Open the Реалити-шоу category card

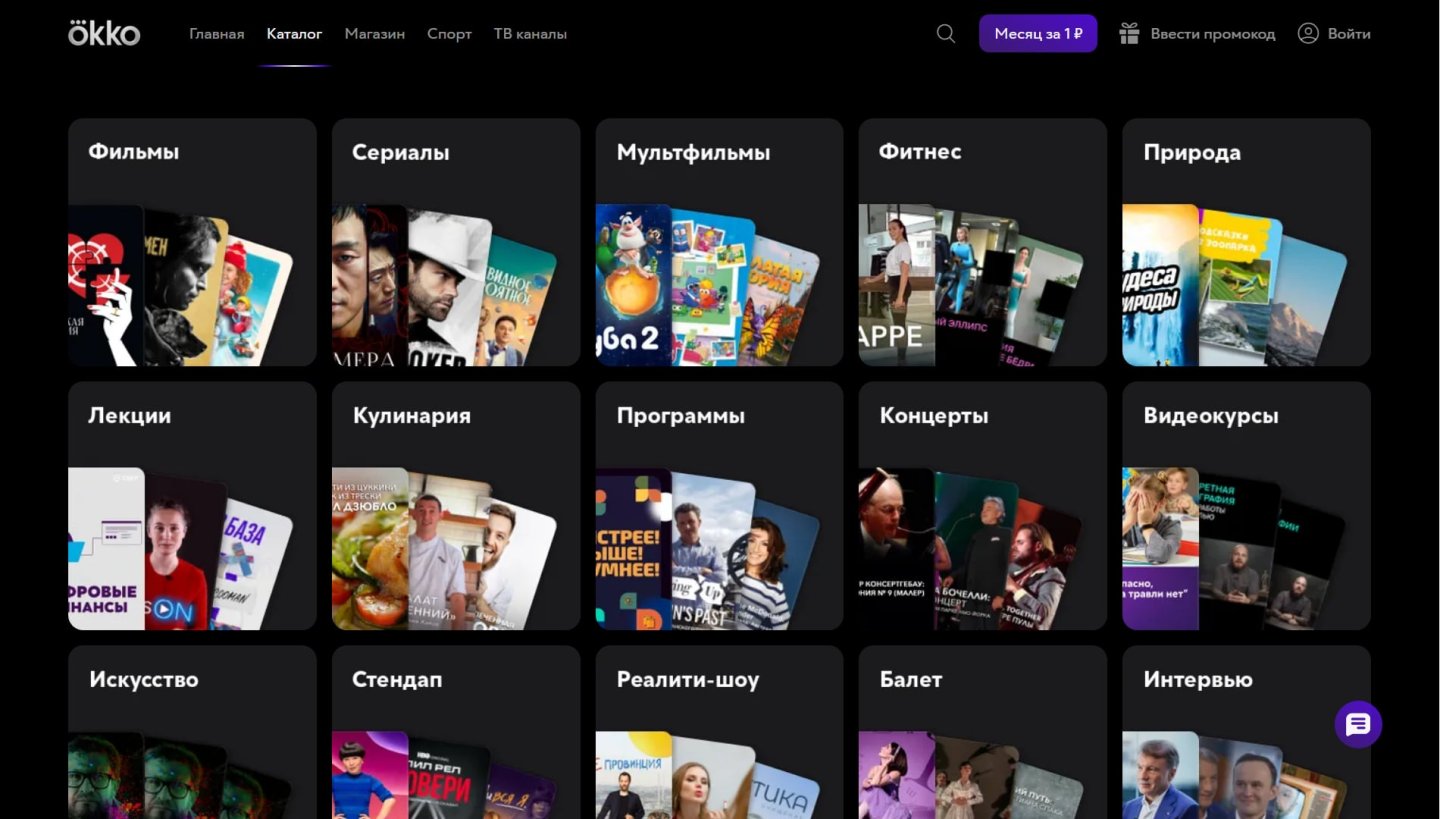[x=719, y=732]
